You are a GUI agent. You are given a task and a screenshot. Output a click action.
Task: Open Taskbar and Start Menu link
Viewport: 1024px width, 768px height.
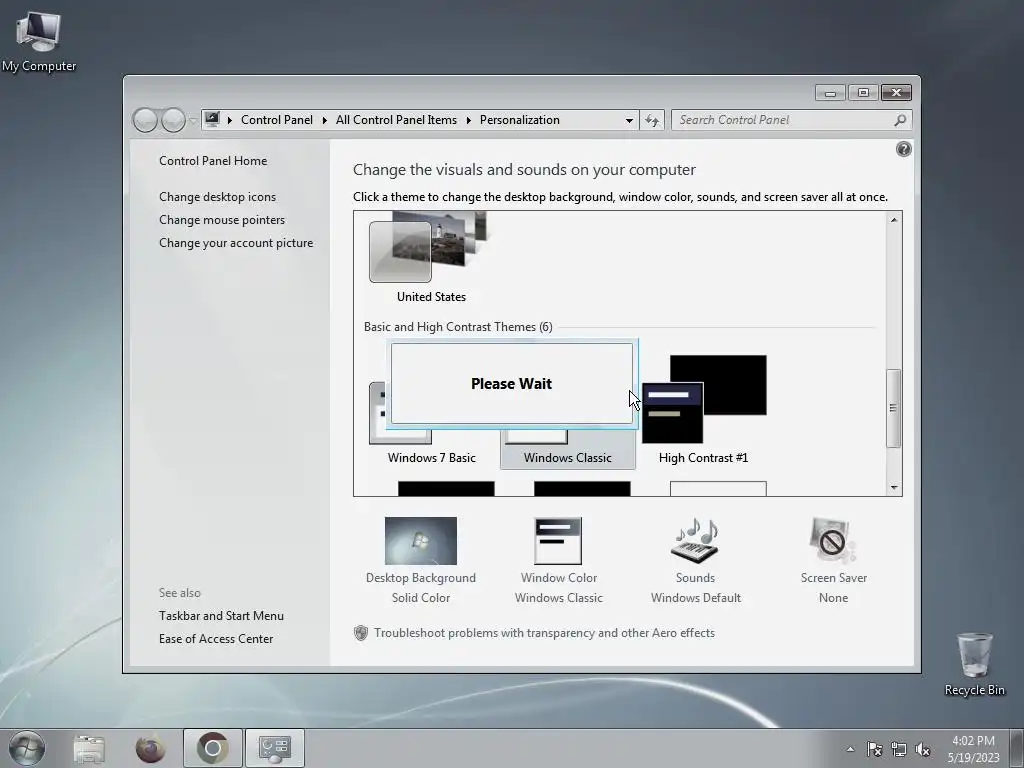(221, 616)
